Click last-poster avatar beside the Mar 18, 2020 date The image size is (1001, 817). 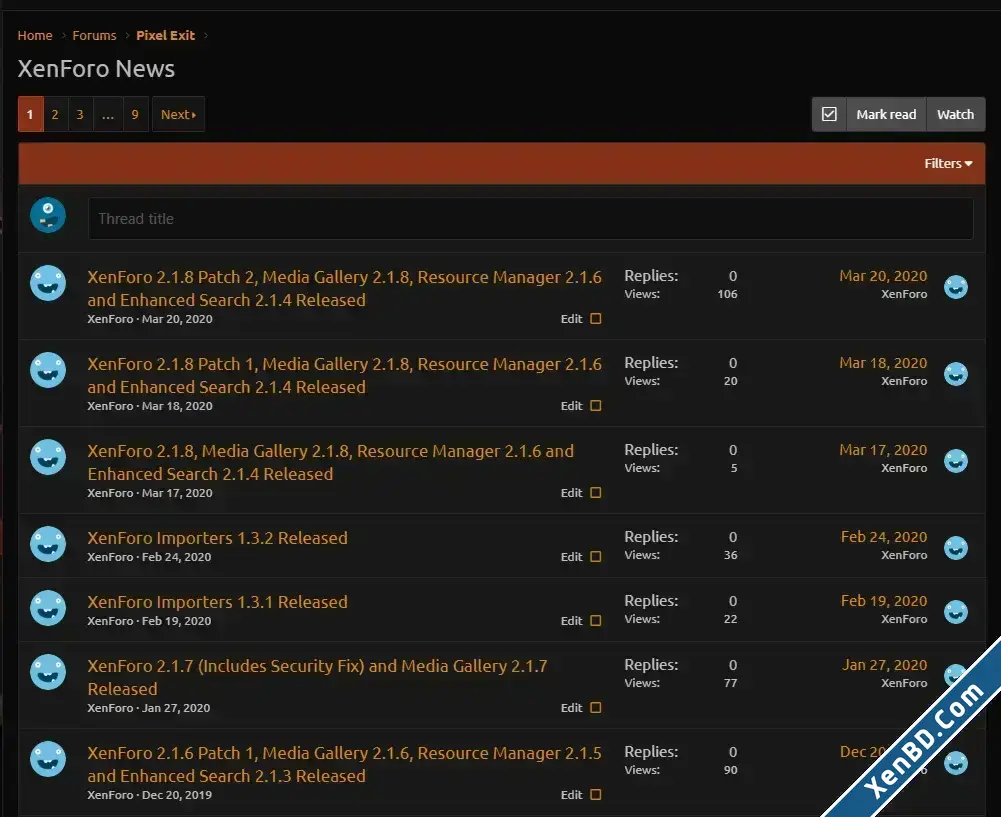pyautogui.click(x=956, y=373)
